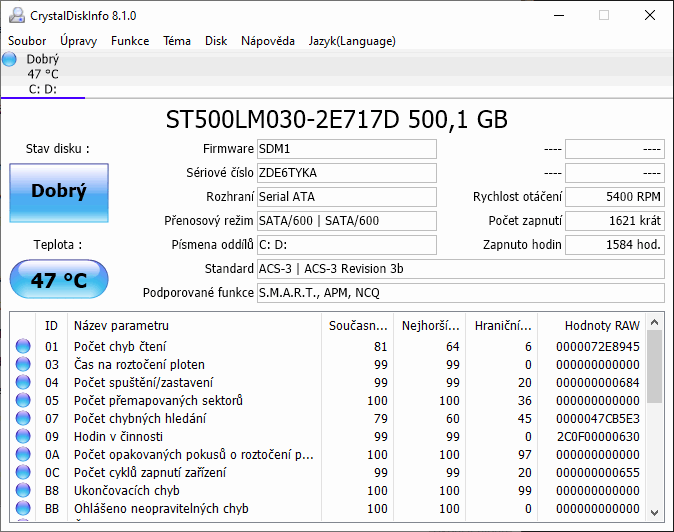The height and width of the screenshot is (532, 674).
Task: Click the Dobrý health status button
Action: (58, 192)
